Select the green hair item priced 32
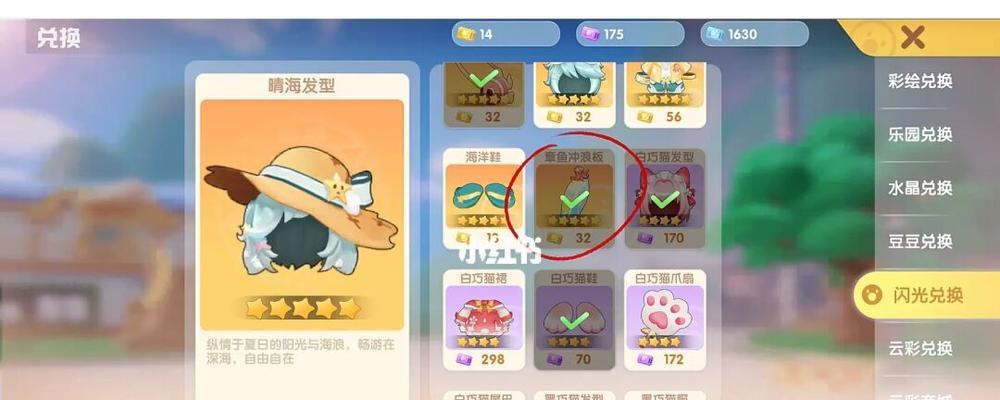The image size is (1000, 400). 575,94
